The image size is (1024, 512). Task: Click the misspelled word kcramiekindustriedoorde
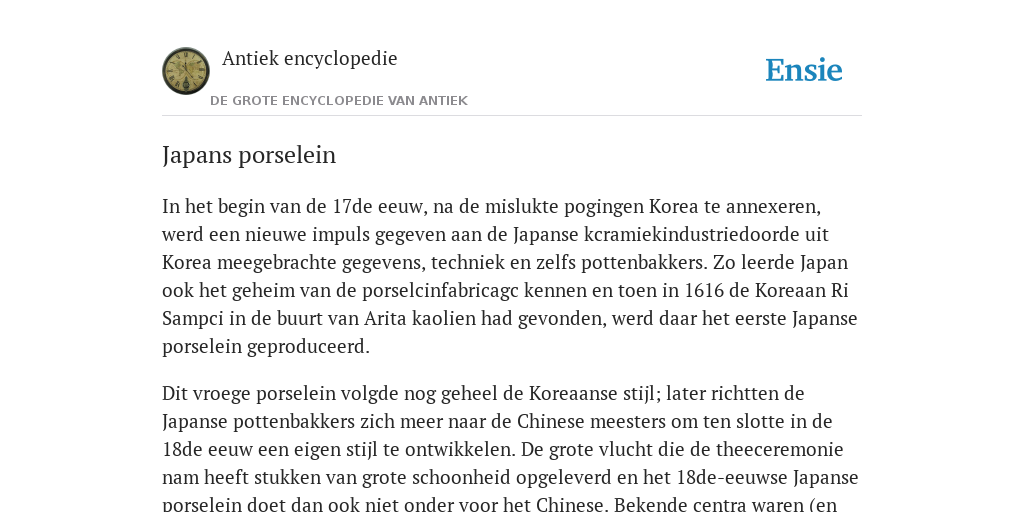698,234
